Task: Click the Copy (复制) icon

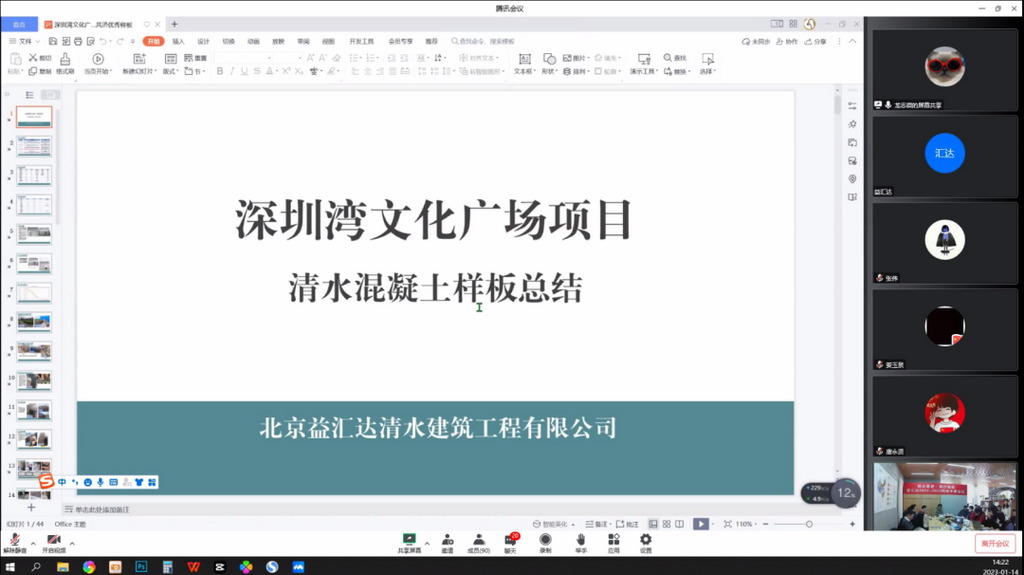Action: pyautogui.click(x=33, y=71)
